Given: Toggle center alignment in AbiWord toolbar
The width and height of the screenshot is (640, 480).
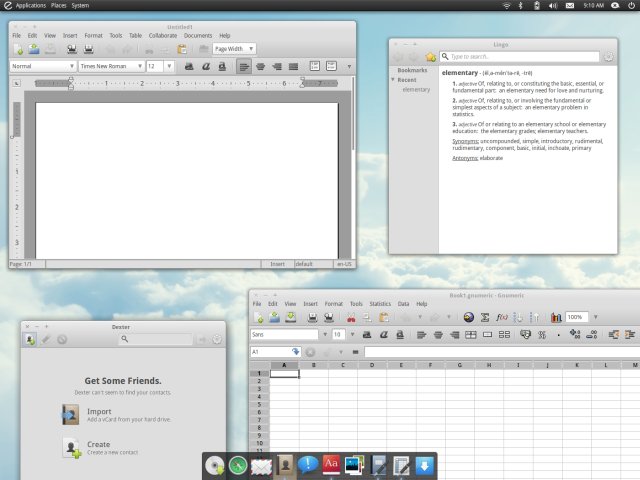Looking at the screenshot, I should tap(261, 66).
